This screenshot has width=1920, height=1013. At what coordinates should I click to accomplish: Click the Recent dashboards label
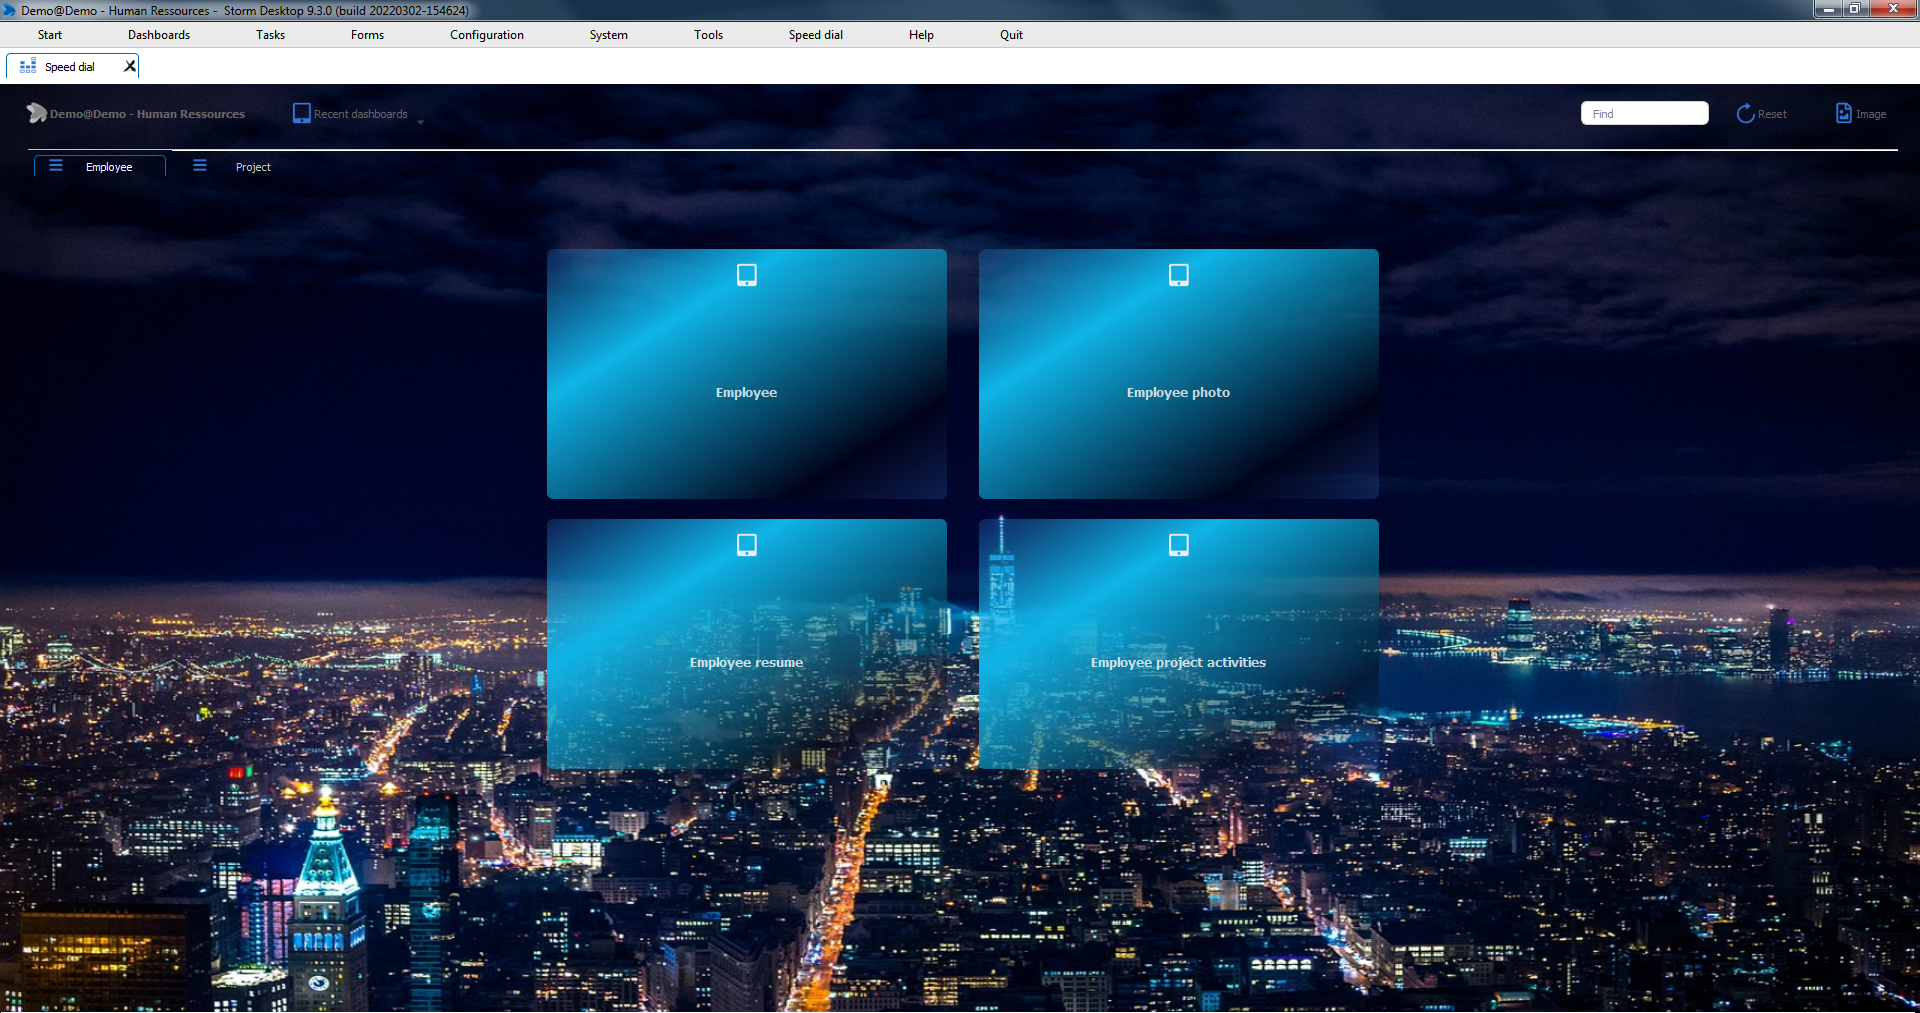[x=361, y=114]
